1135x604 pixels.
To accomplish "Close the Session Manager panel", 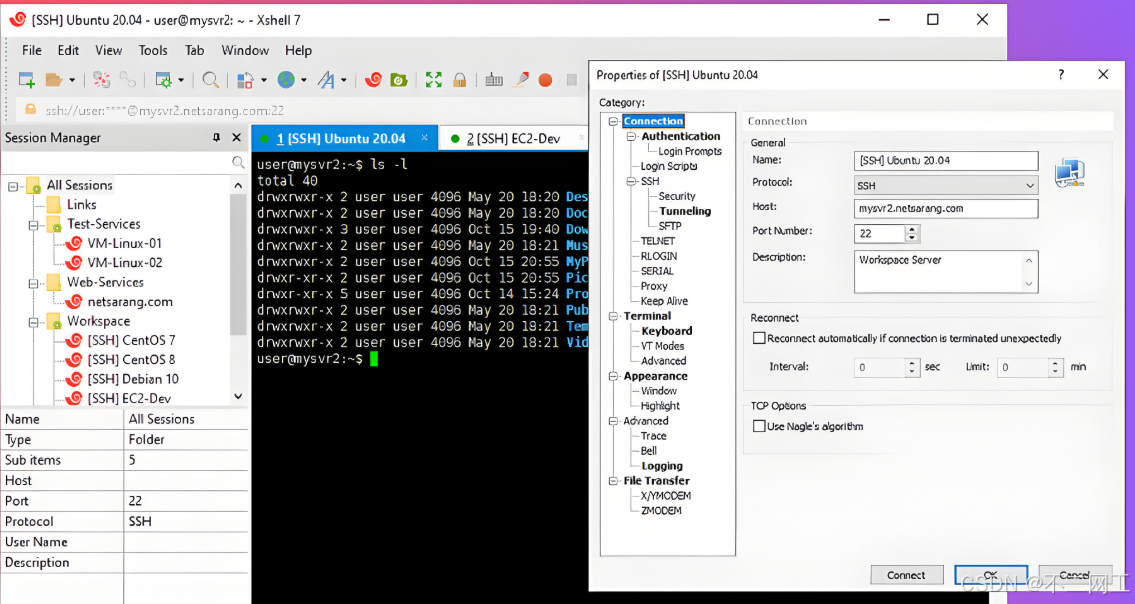I will click(236, 138).
